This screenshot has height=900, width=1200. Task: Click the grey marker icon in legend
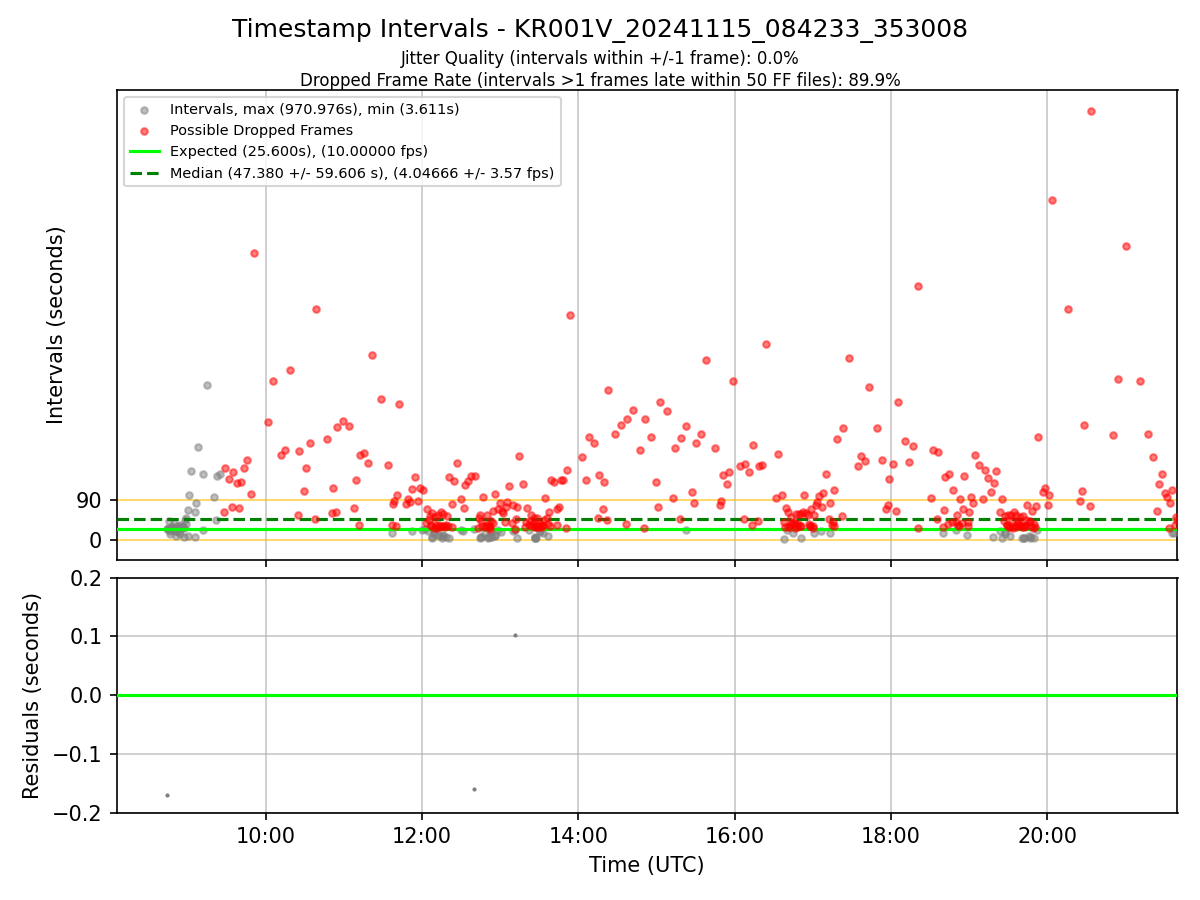(146, 110)
